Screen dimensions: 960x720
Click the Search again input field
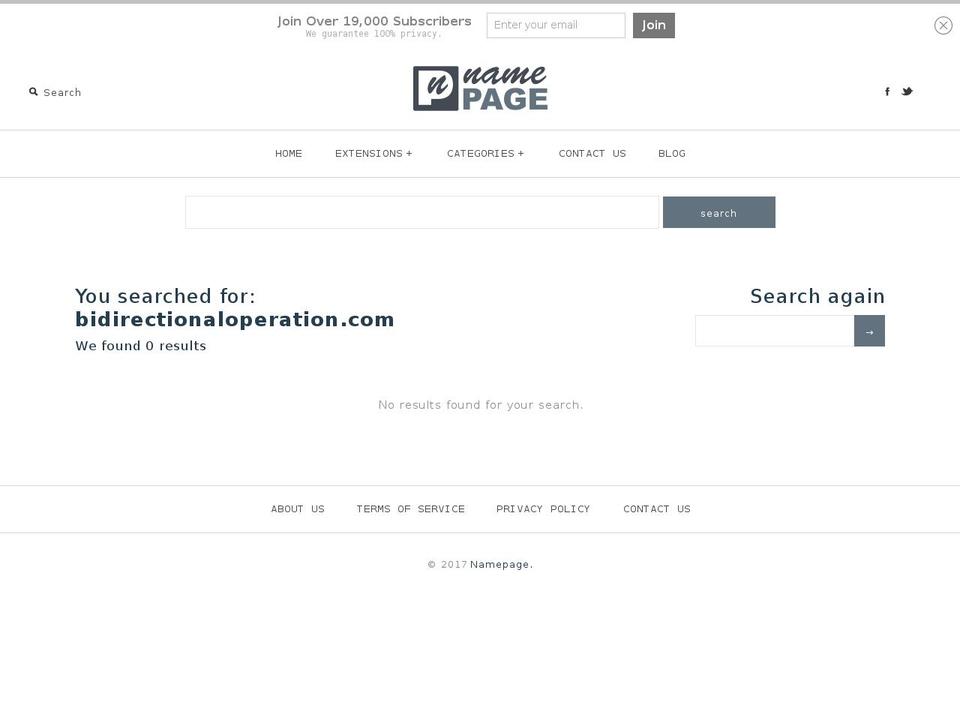774,331
